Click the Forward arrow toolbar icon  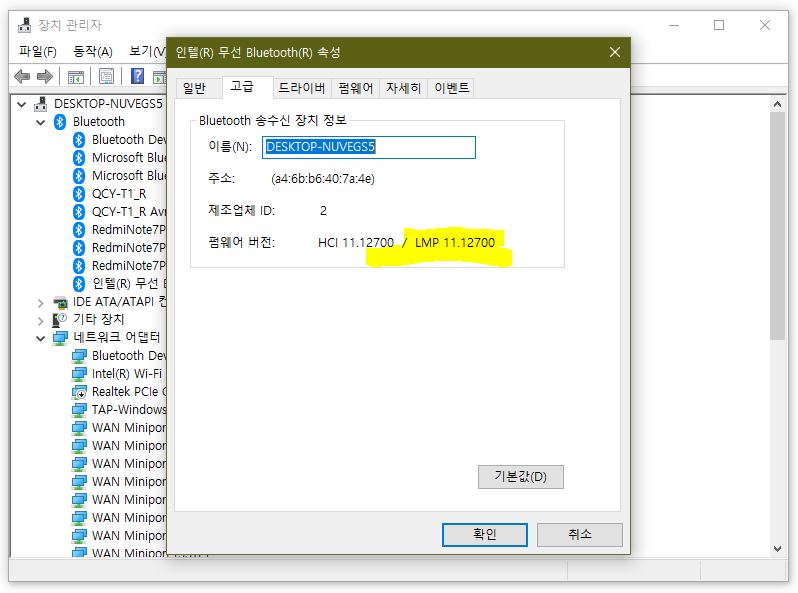[45, 77]
